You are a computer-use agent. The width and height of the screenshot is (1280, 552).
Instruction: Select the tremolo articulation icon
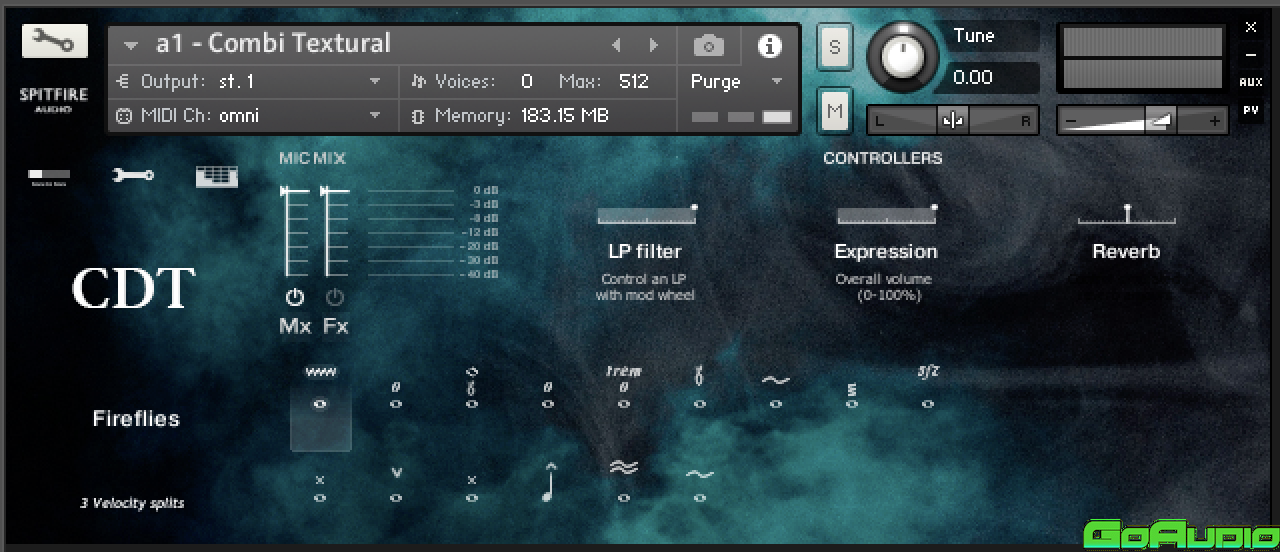coord(623,387)
